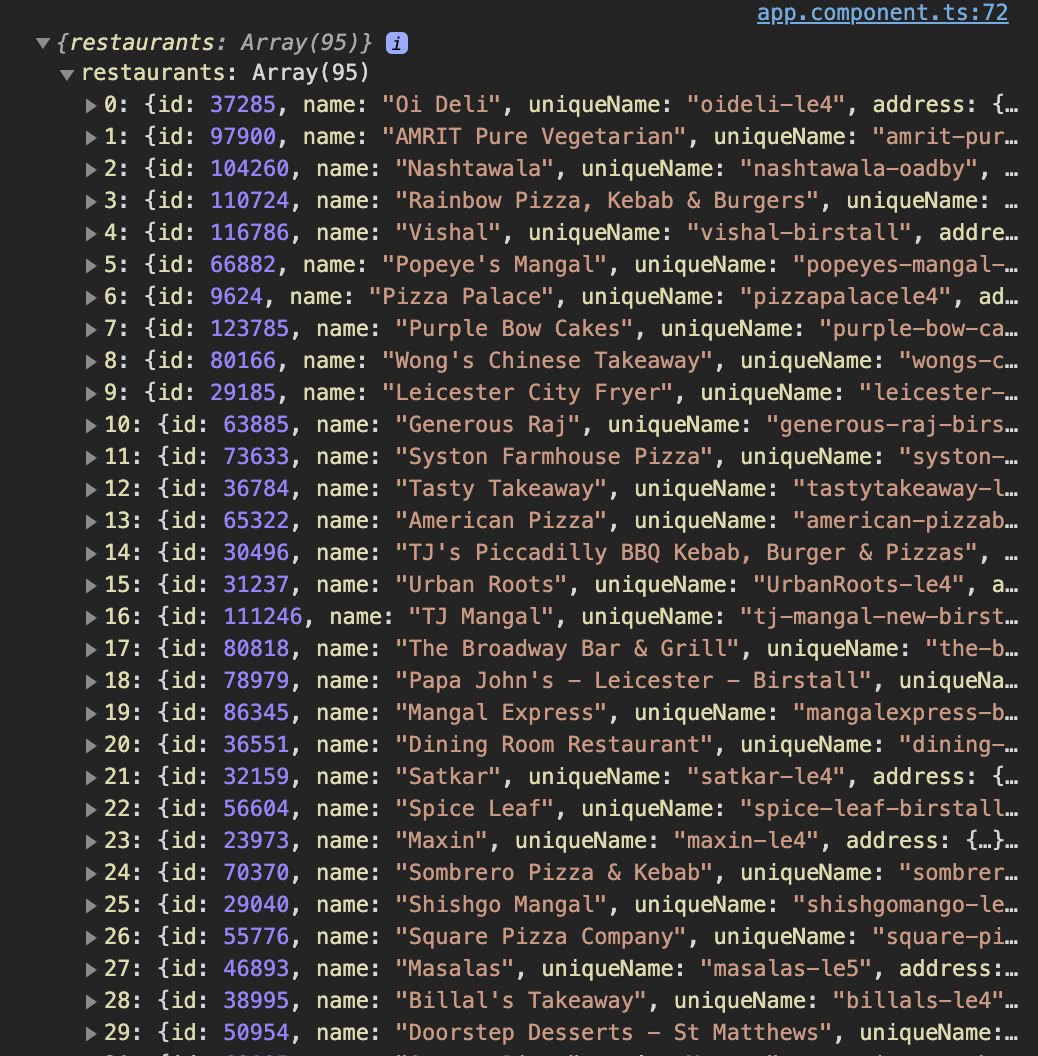Expand item 24 Sombrero Pizza & Kebab
The image size is (1038, 1056).
[91, 873]
